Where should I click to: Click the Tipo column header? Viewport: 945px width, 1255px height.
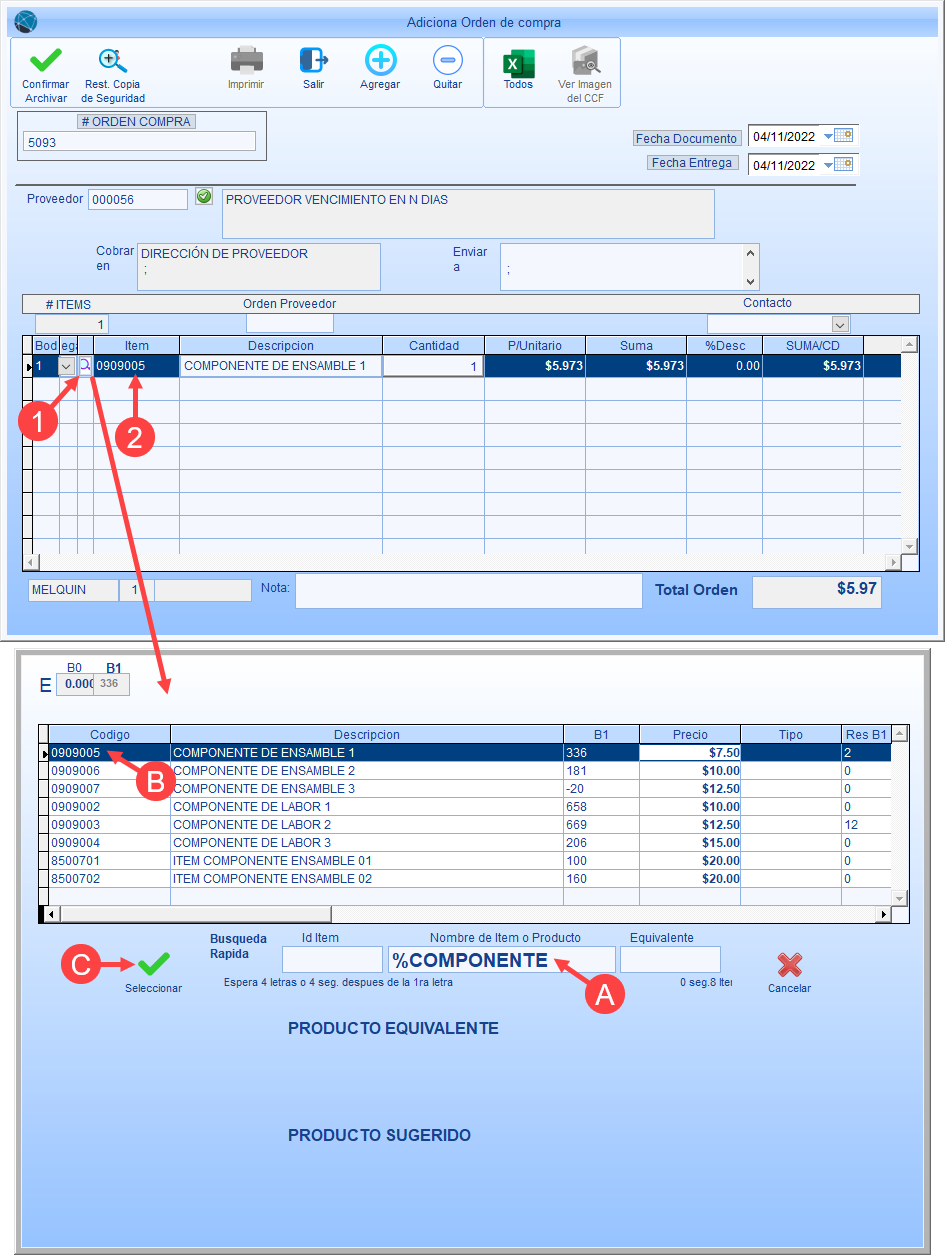click(791, 734)
